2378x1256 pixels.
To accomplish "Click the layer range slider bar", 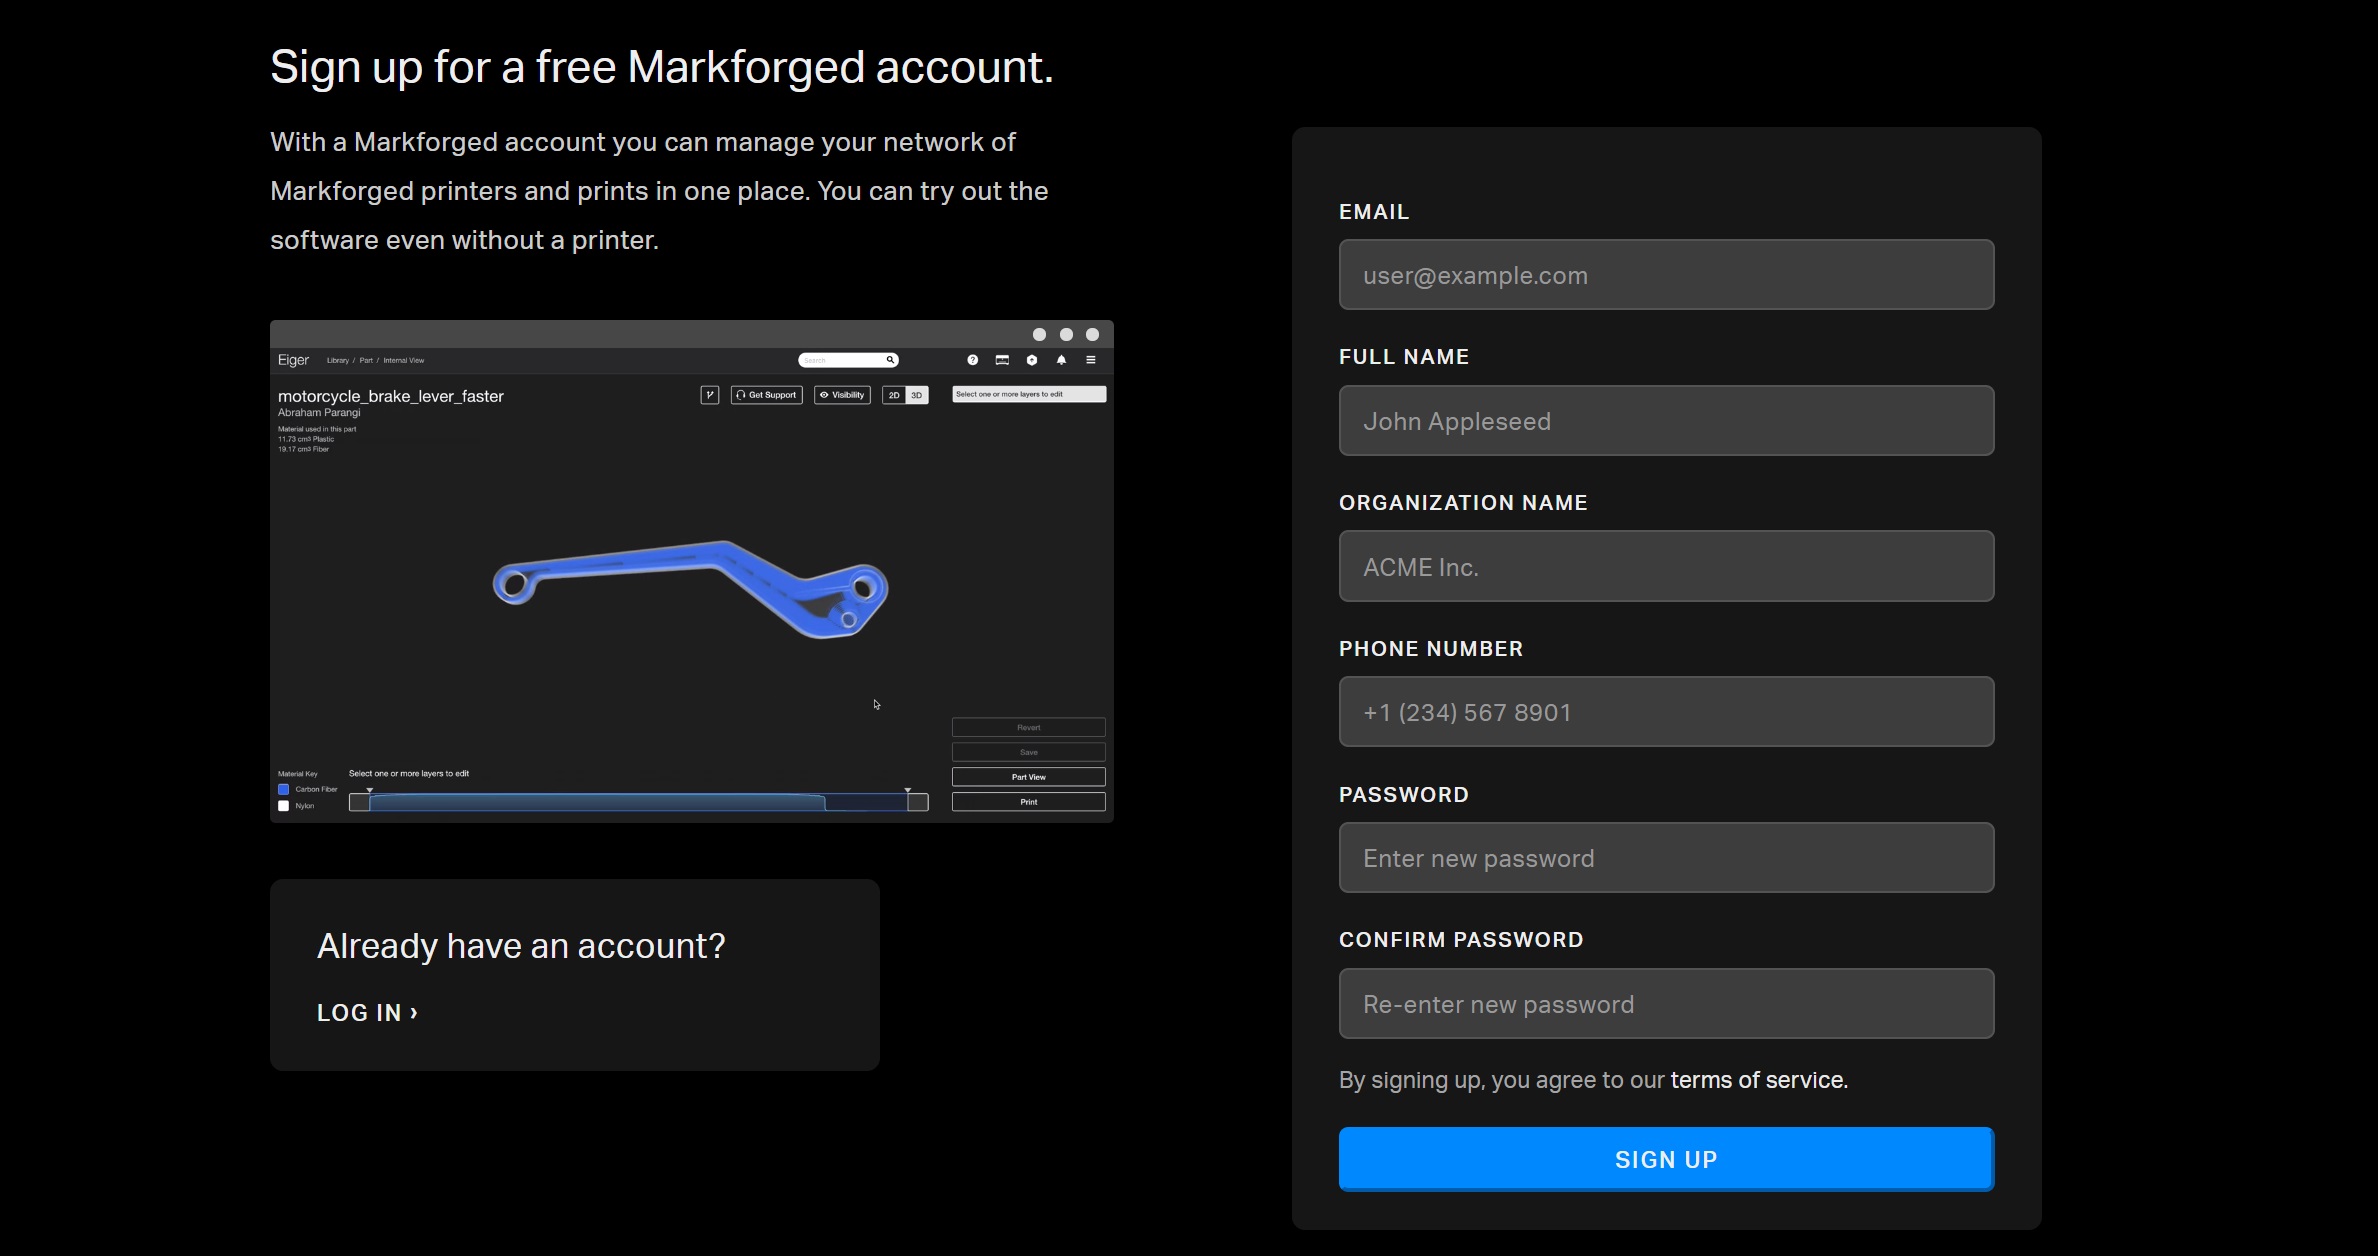I will [638, 802].
